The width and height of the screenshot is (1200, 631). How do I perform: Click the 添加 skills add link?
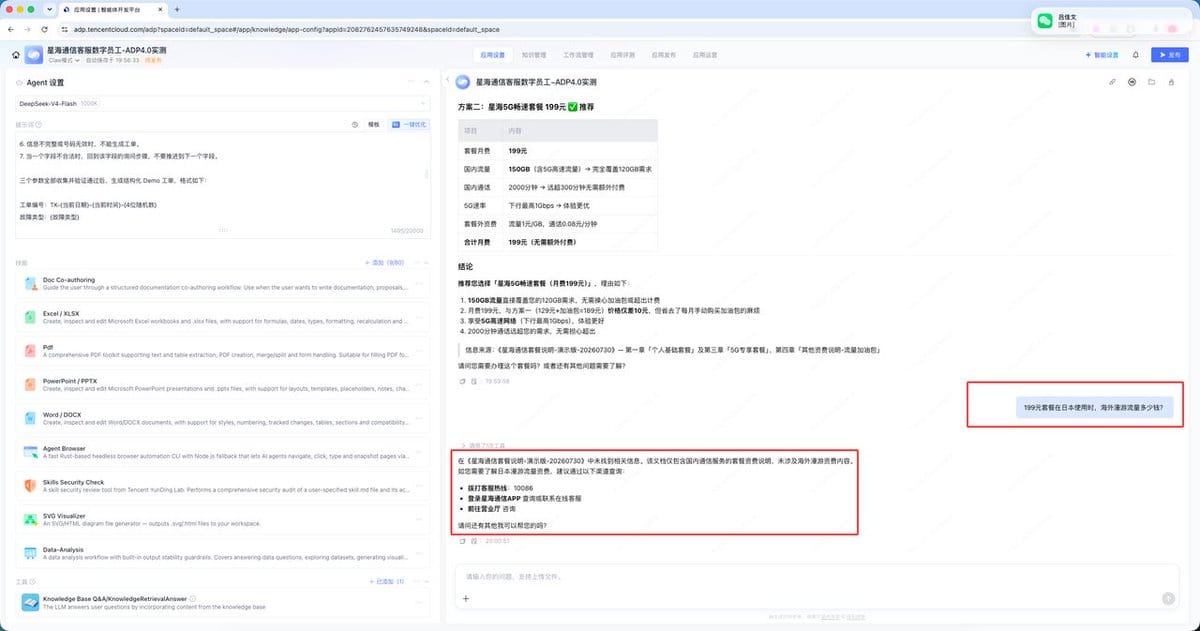tap(386, 262)
